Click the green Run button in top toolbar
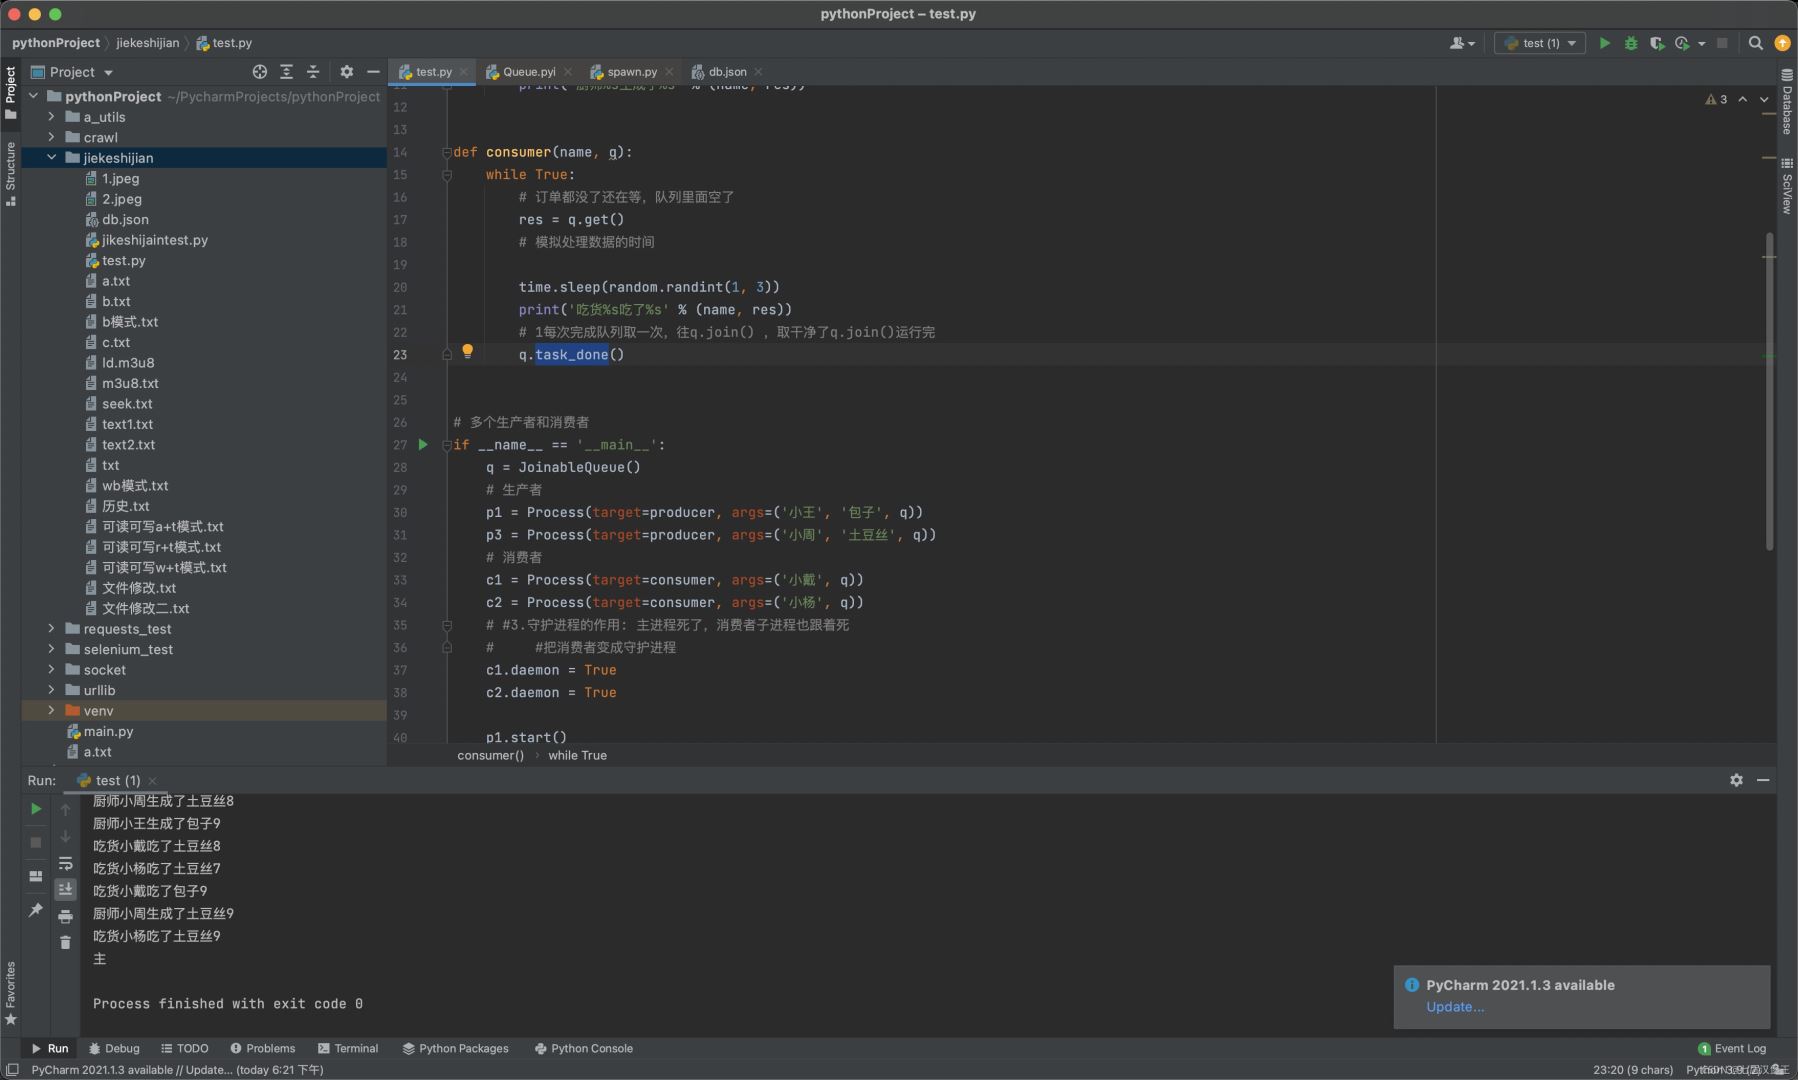Image resolution: width=1798 pixels, height=1080 pixels. (1604, 43)
